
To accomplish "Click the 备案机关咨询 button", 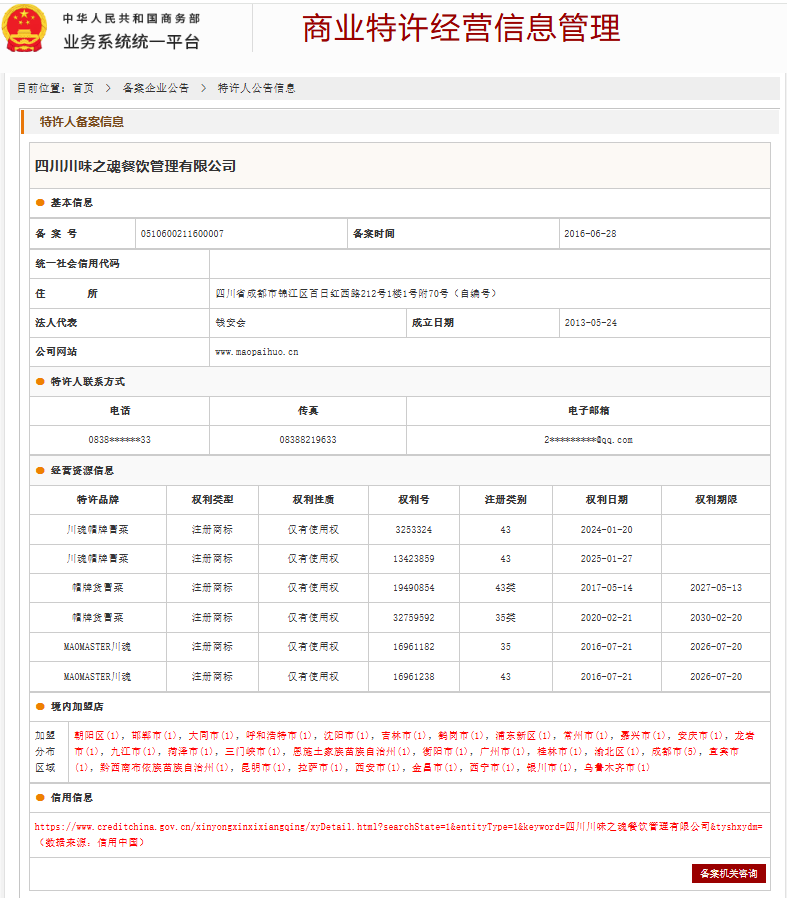I will 729,873.
